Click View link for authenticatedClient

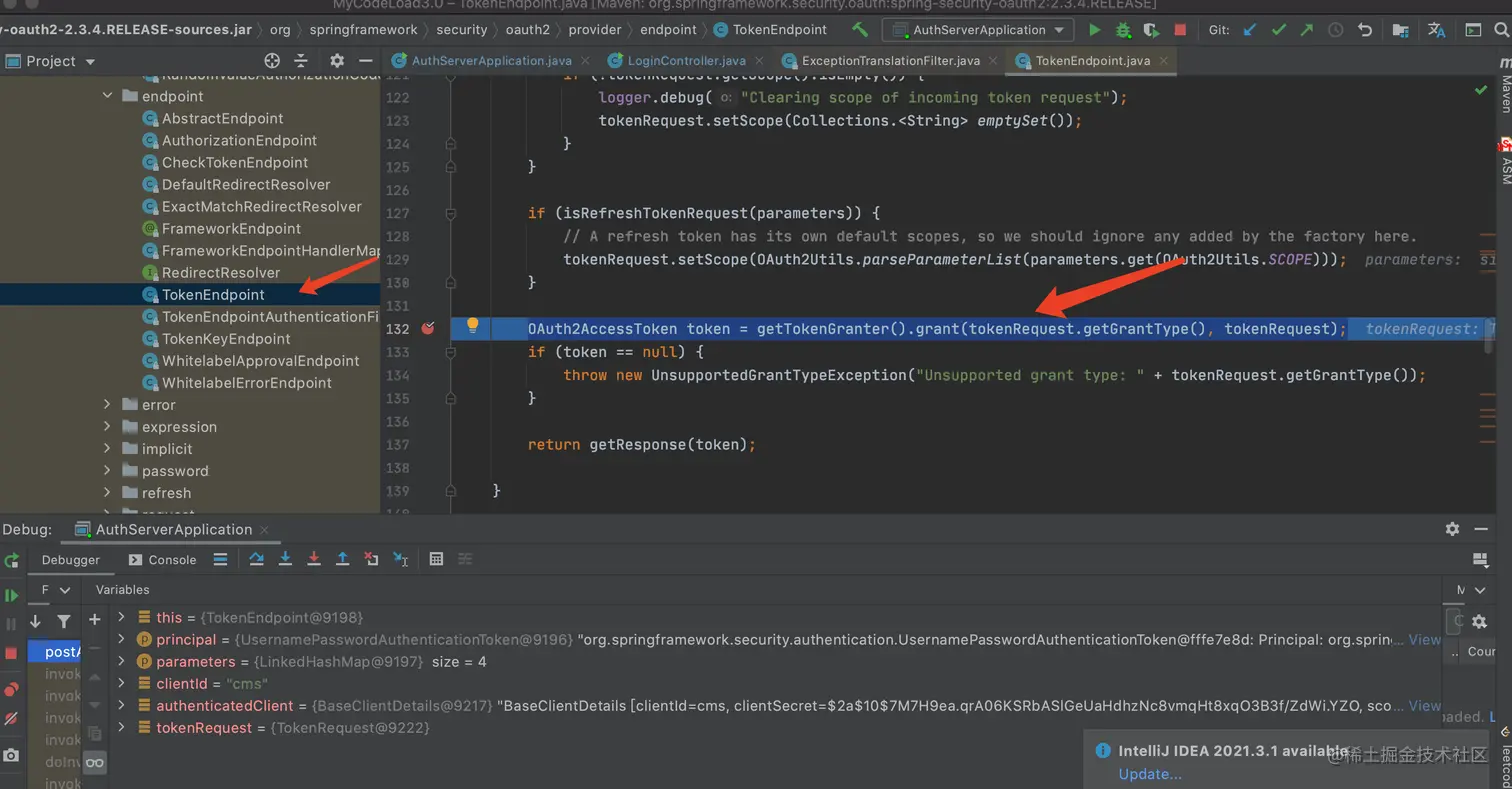pyautogui.click(x=1425, y=705)
